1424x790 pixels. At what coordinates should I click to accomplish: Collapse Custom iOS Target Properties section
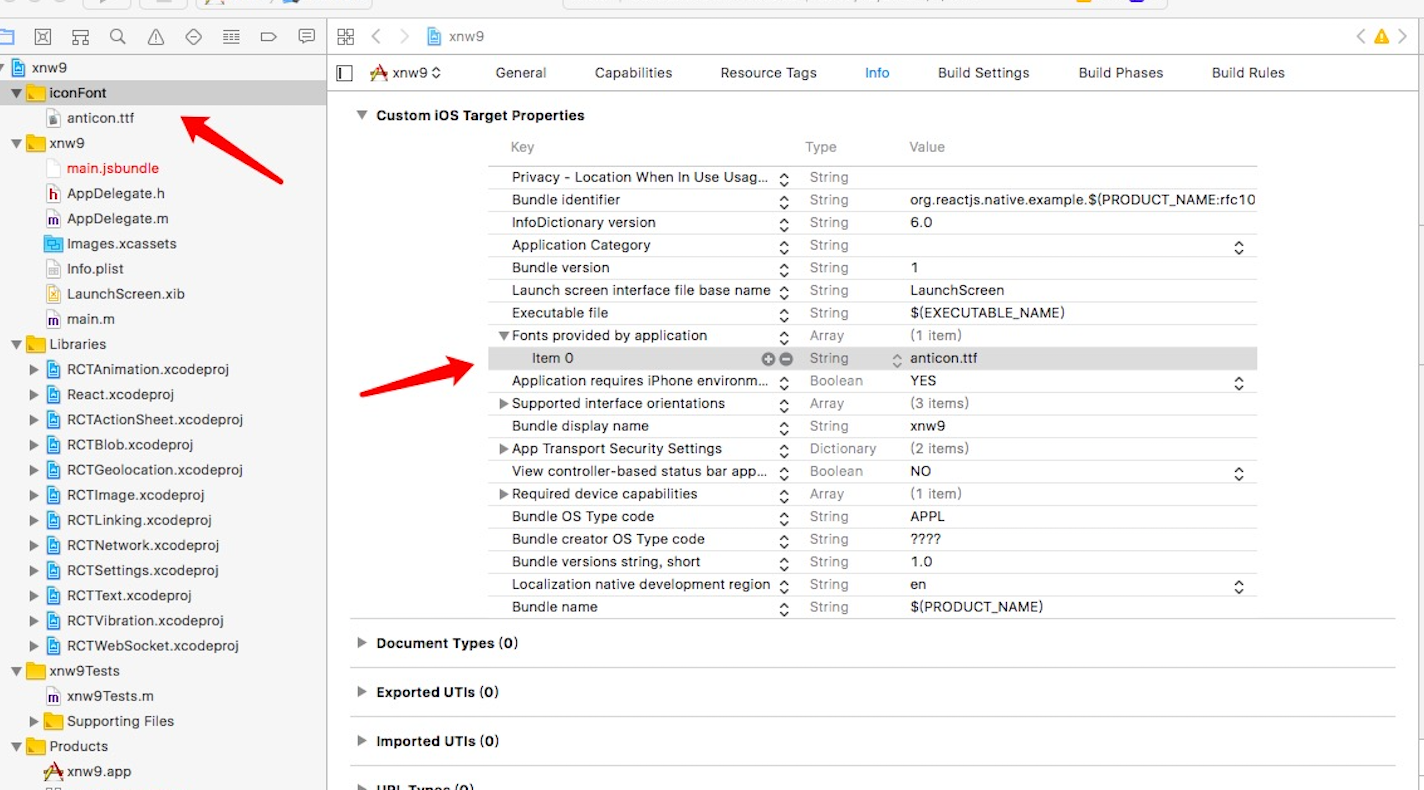(362, 115)
